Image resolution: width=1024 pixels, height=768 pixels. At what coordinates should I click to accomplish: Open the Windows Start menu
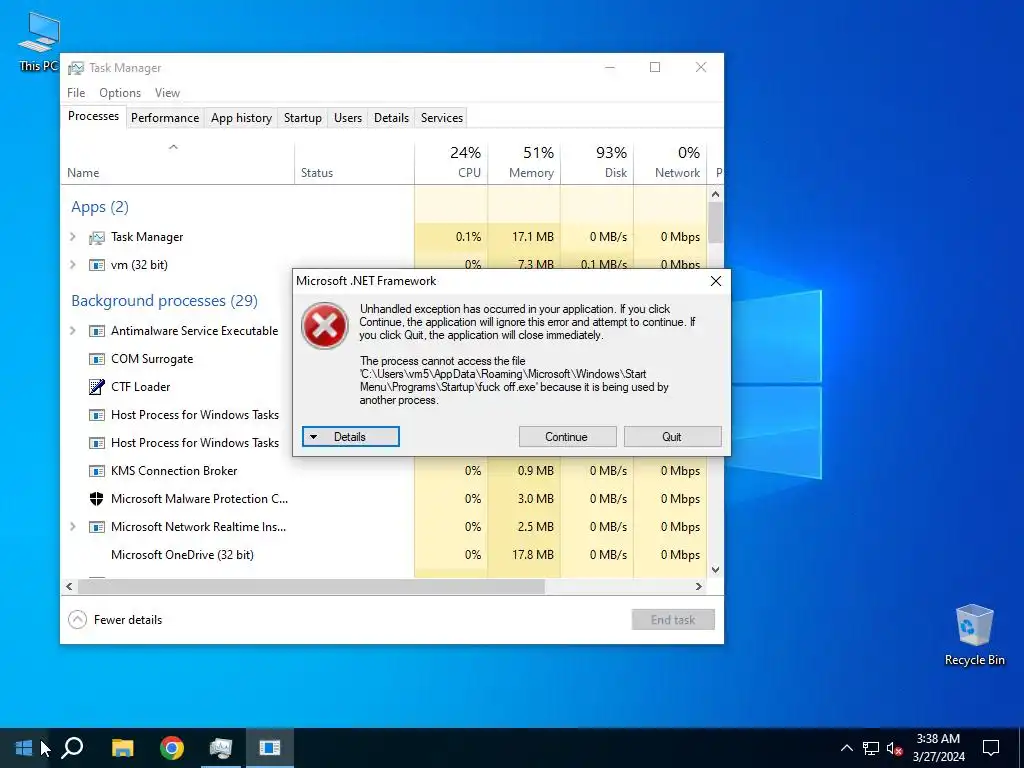24,748
